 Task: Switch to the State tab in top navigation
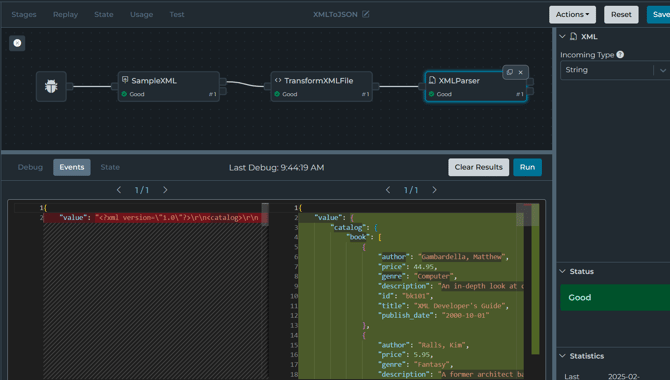click(x=104, y=15)
